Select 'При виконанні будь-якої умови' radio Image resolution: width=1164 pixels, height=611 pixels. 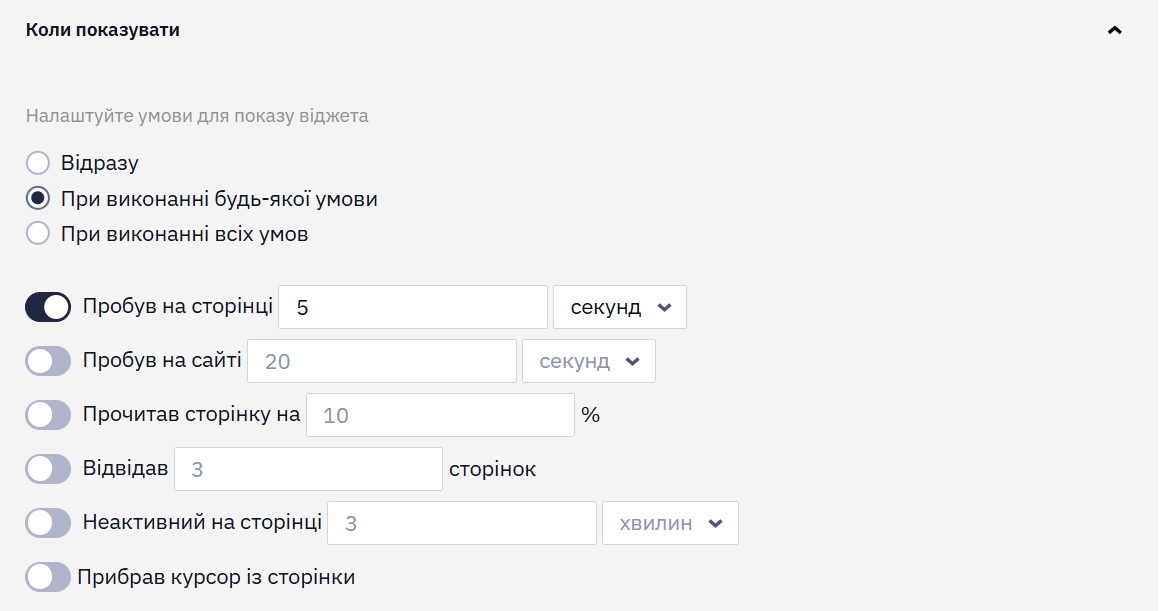[x=38, y=198]
